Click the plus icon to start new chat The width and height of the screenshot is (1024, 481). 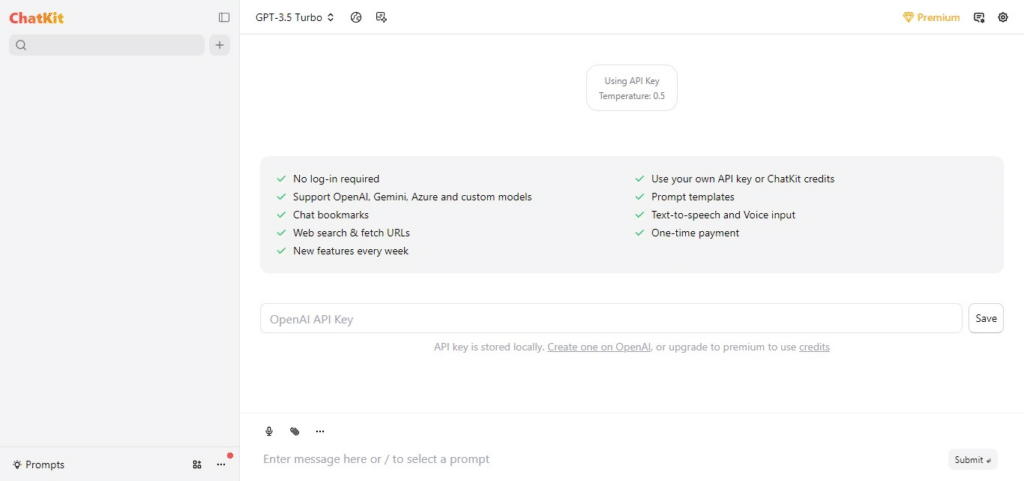[x=219, y=45]
